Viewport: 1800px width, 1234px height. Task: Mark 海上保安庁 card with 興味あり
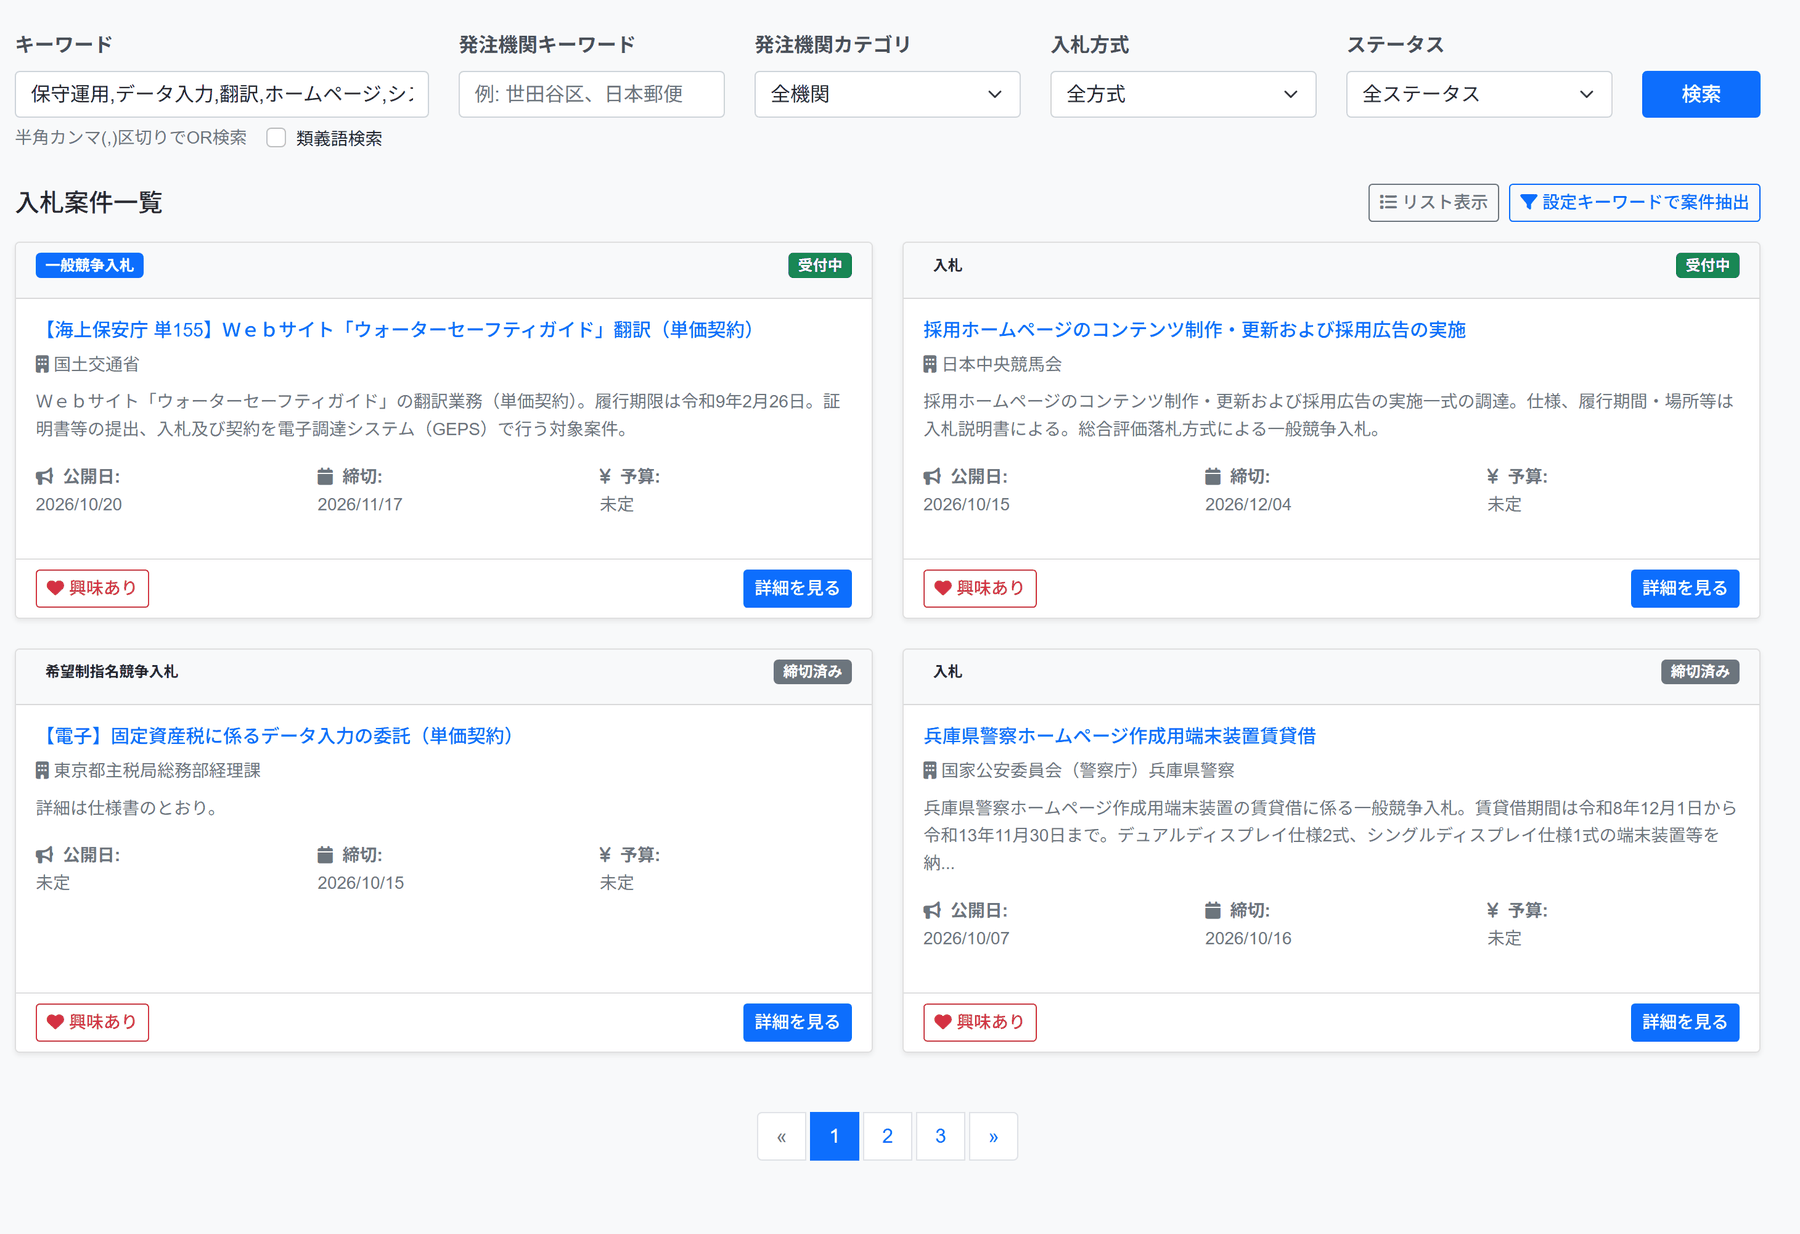coord(92,588)
